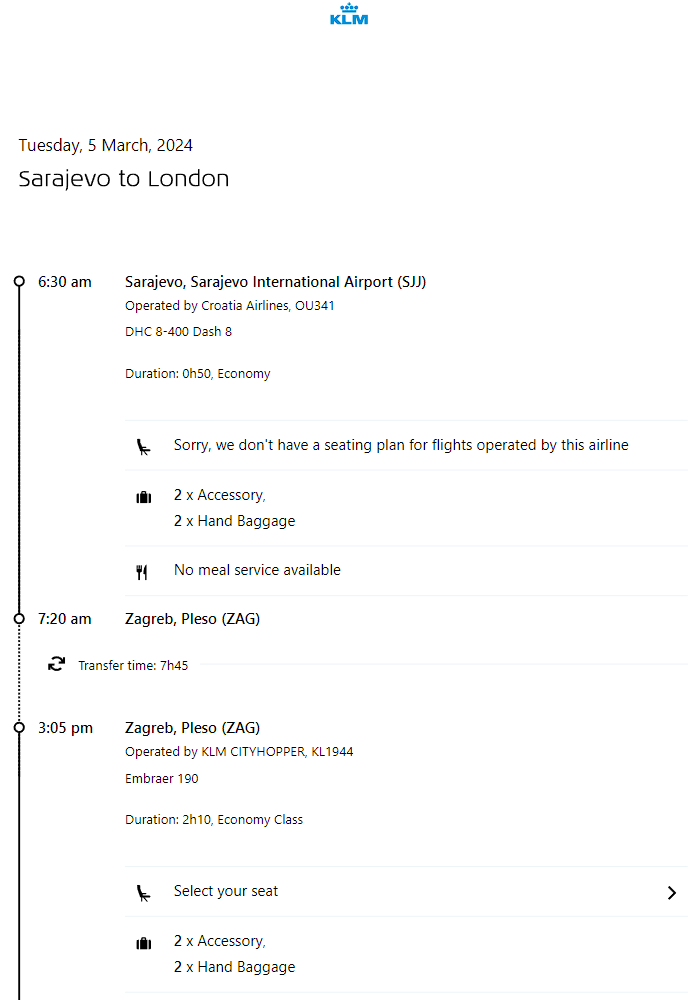Click the meal service fork-knife icon
The image size is (688, 1000).
click(142, 572)
